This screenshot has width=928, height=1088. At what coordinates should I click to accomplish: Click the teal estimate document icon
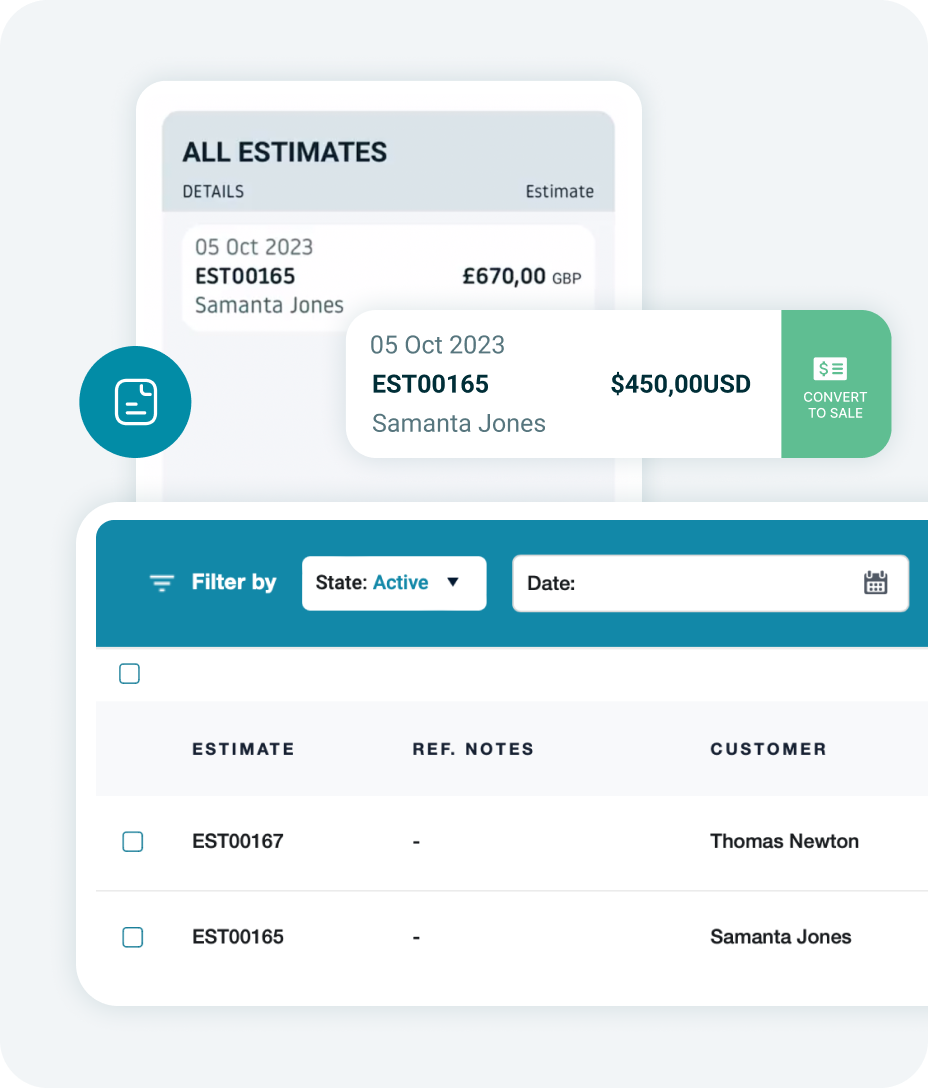[135, 402]
